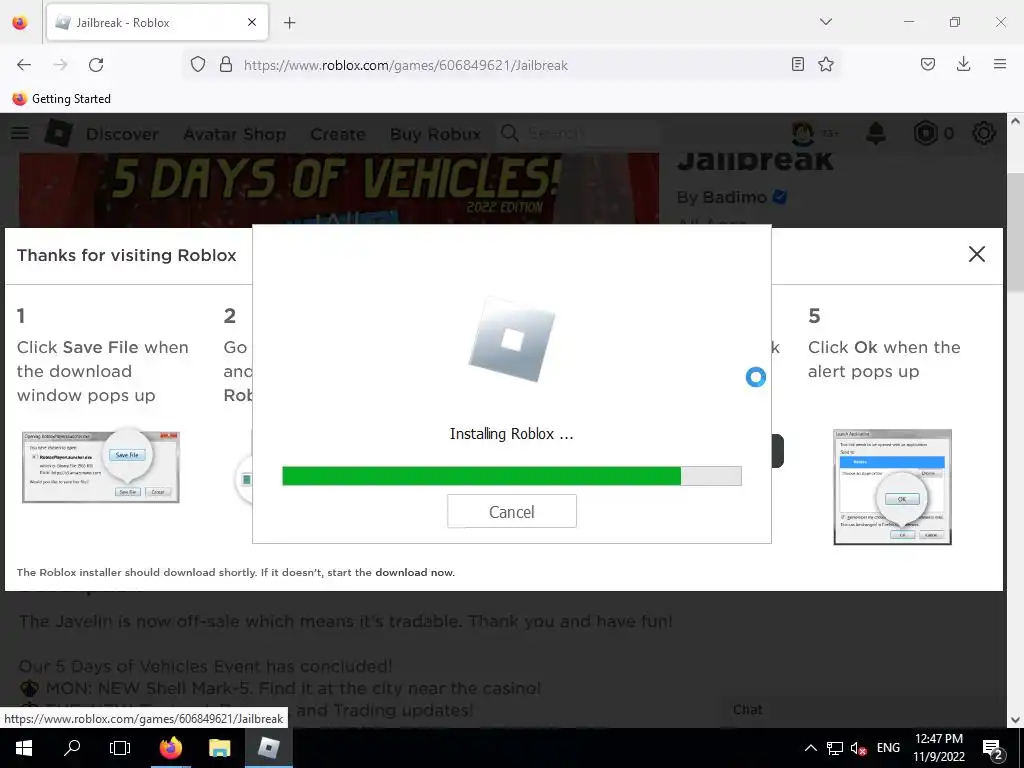Viewport: 1024px width, 768px height.
Task: Click the download now link
Action: click(414, 572)
